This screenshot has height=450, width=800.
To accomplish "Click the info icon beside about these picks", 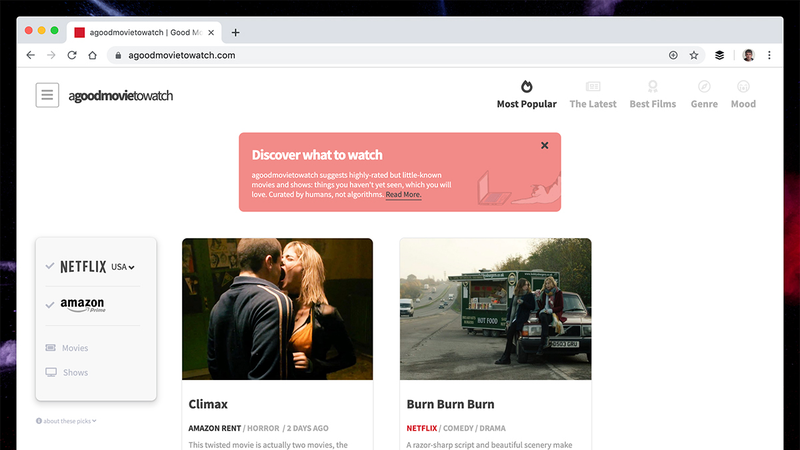I will coord(39,421).
